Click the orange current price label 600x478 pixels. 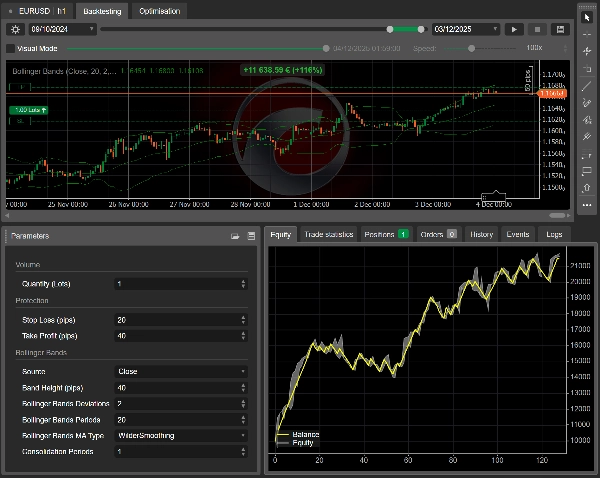point(552,93)
